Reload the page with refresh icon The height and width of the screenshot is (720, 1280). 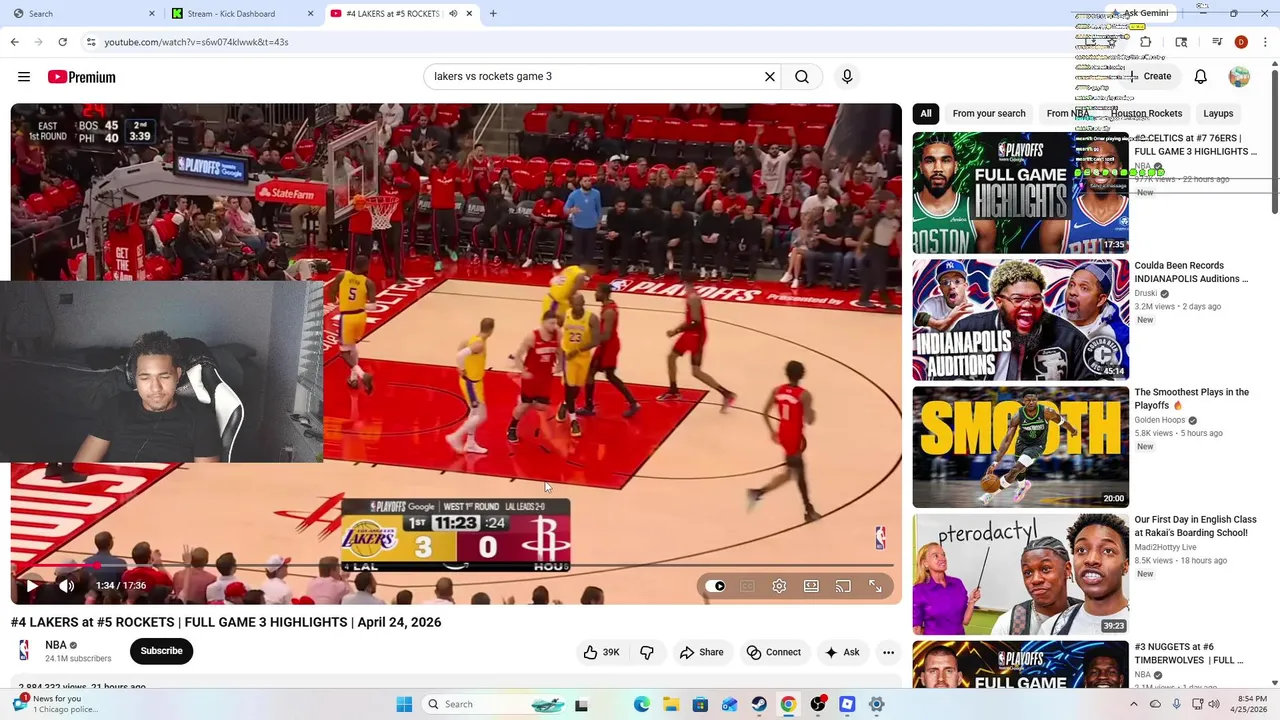[62, 42]
